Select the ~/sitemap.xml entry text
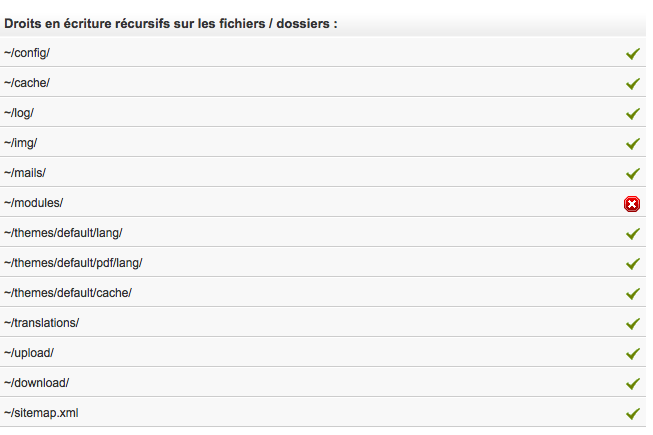653x435 pixels. (41, 413)
